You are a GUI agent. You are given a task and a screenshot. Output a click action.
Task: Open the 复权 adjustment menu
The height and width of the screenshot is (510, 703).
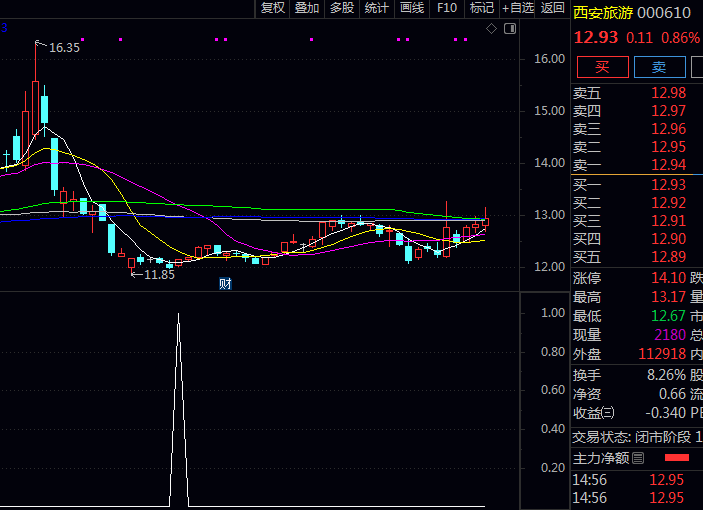click(273, 8)
